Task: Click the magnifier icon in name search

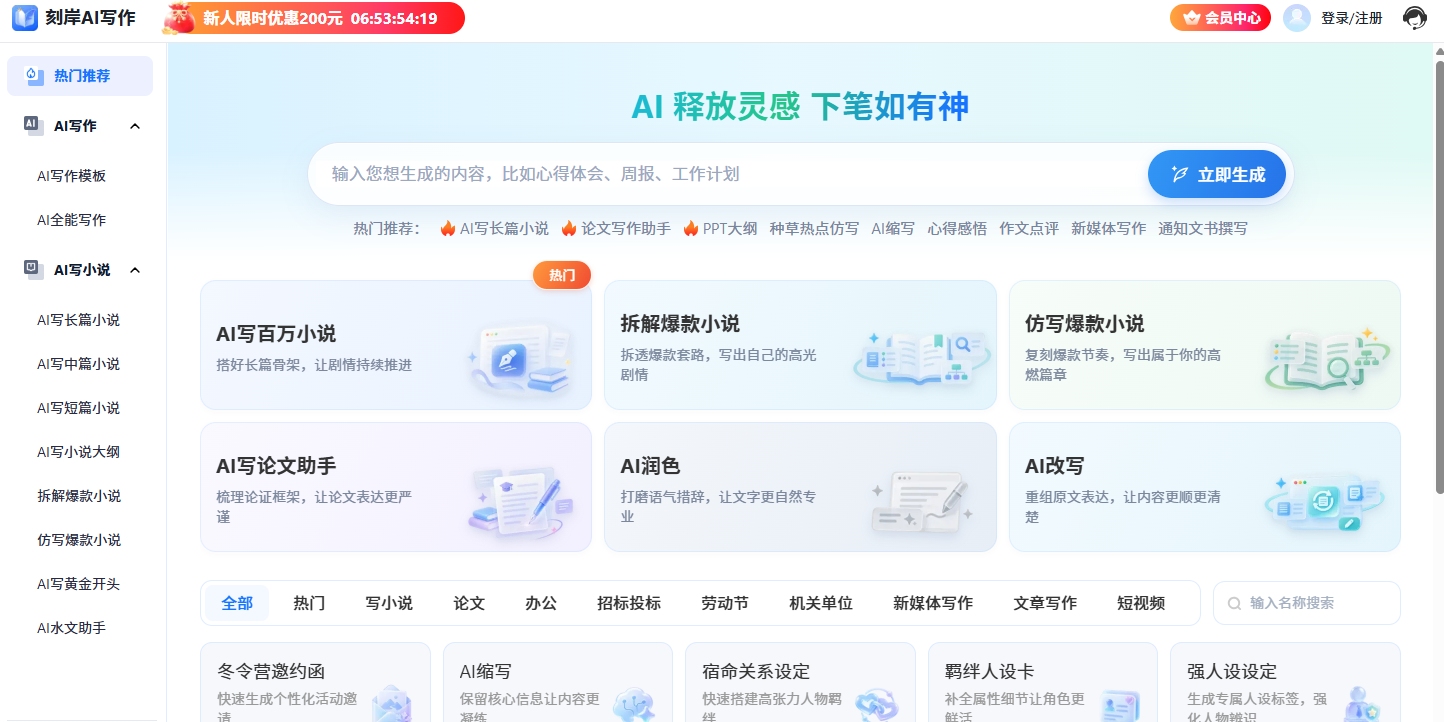Action: click(1235, 603)
